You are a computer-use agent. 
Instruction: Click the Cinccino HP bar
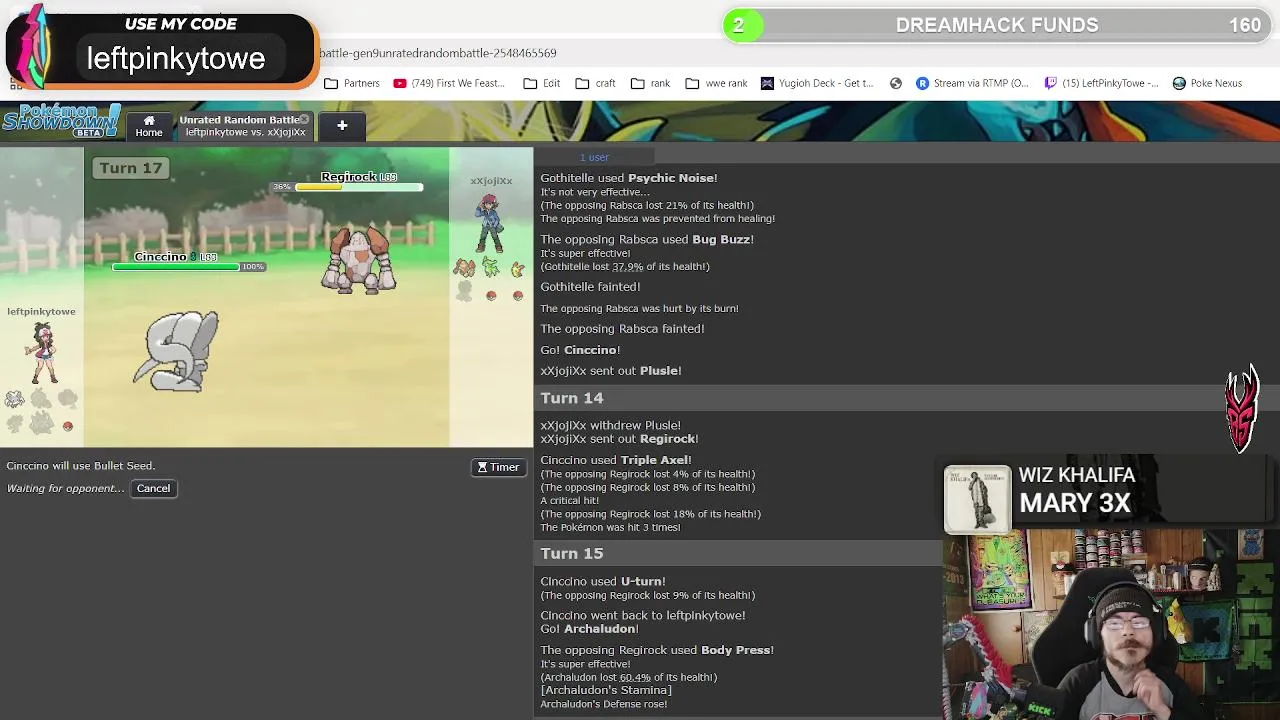176,267
